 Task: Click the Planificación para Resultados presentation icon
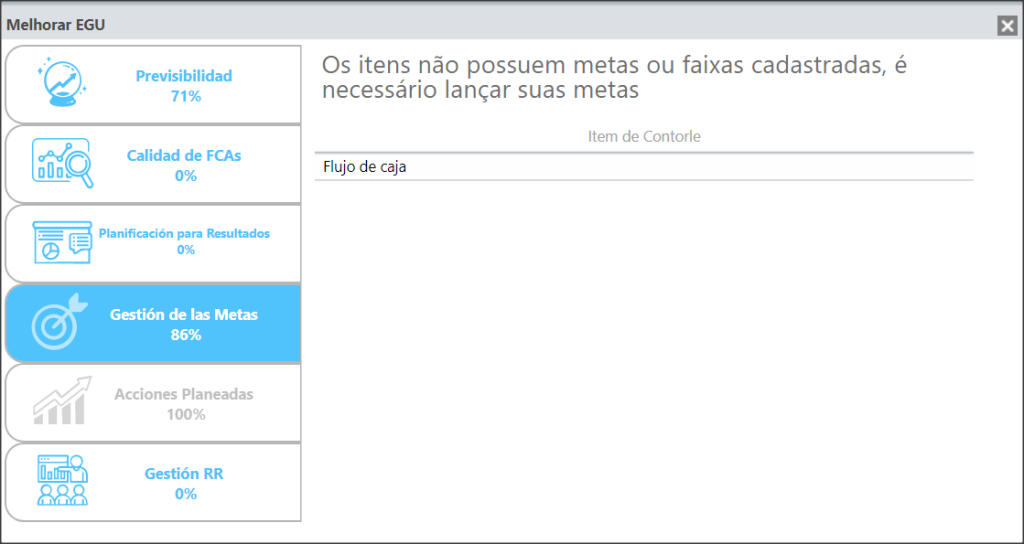tap(62, 242)
